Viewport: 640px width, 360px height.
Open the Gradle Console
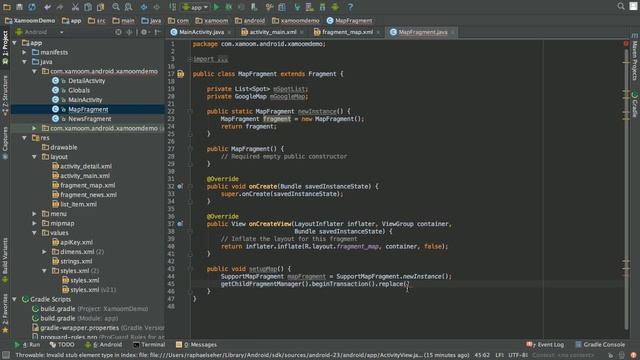point(600,345)
